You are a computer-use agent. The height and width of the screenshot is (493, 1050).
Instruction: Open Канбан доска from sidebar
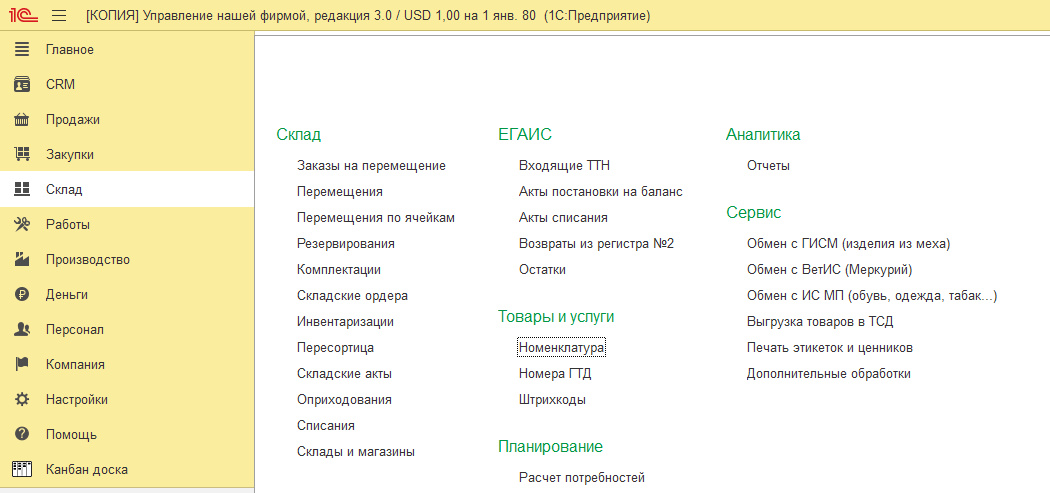[86, 469]
